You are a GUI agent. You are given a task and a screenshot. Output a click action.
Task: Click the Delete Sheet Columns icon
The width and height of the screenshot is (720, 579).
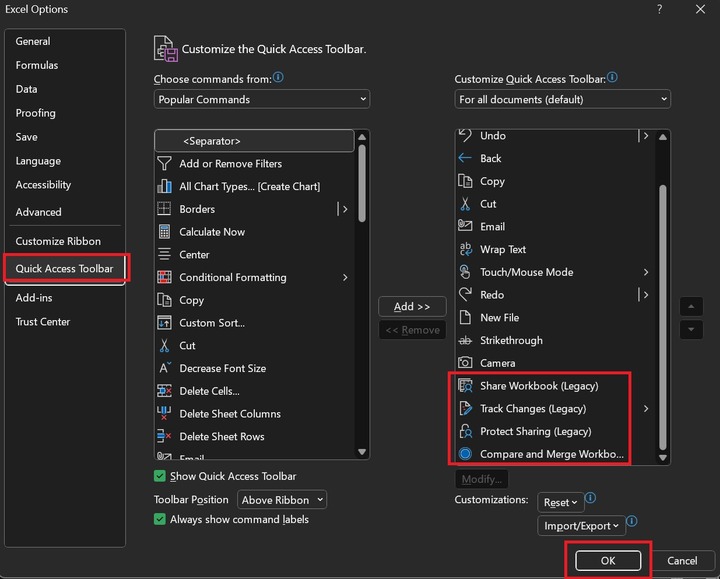click(x=164, y=414)
